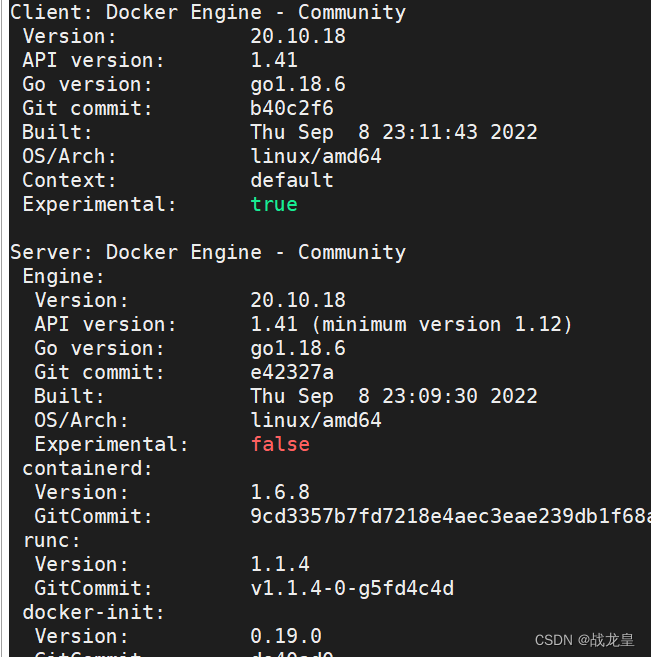Click the "runc:" section label
Image resolution: width=651 pixels, height=657 pixels.
pyautogui.click(x=51, y=541)
